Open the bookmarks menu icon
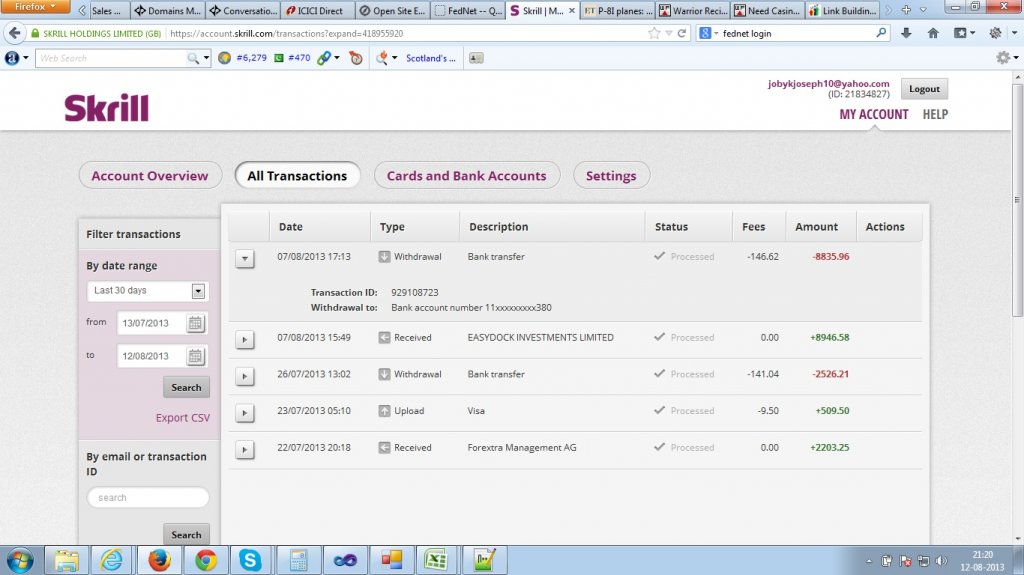 [963, 33]
